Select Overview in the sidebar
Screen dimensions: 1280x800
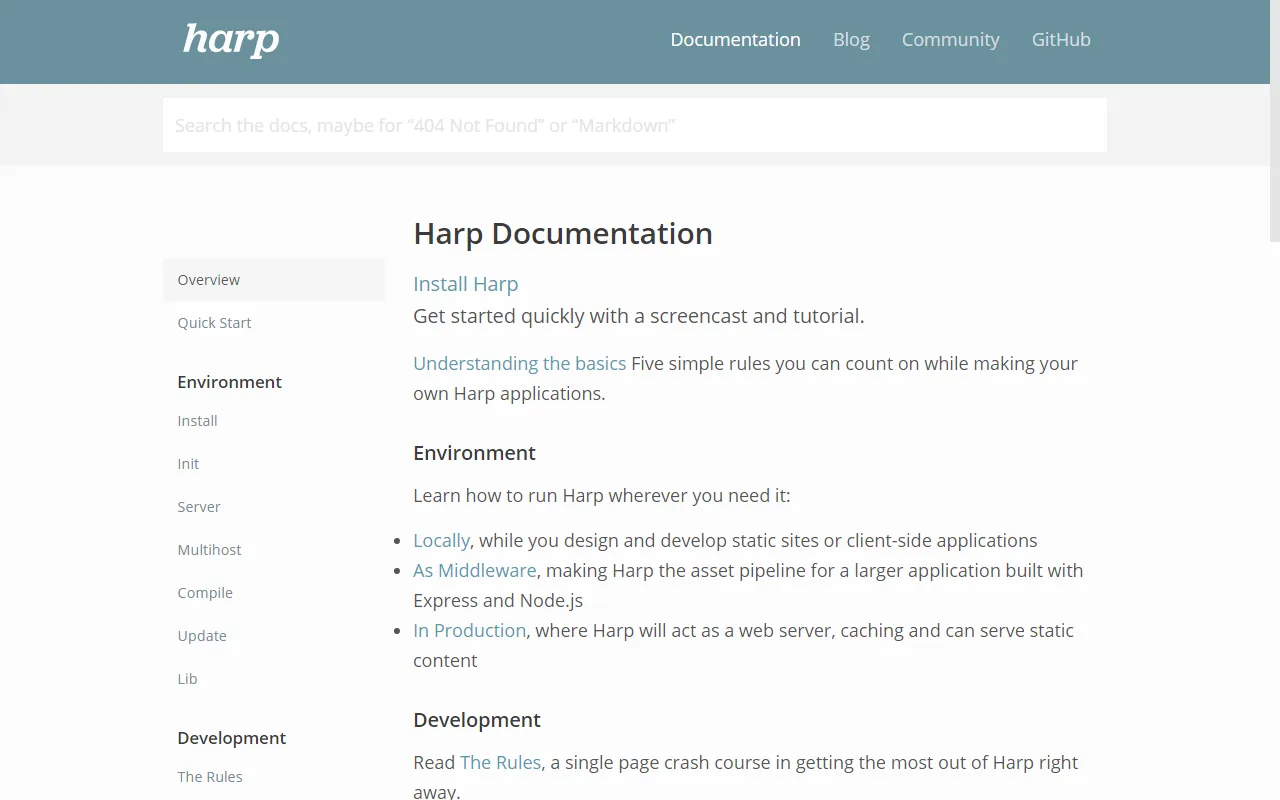pos(274,280)
